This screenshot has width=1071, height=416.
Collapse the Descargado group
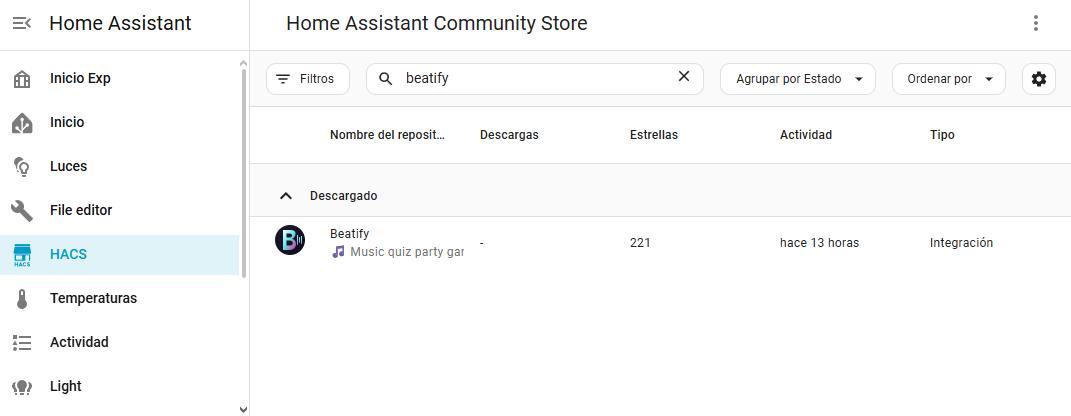tap(286, 196)
